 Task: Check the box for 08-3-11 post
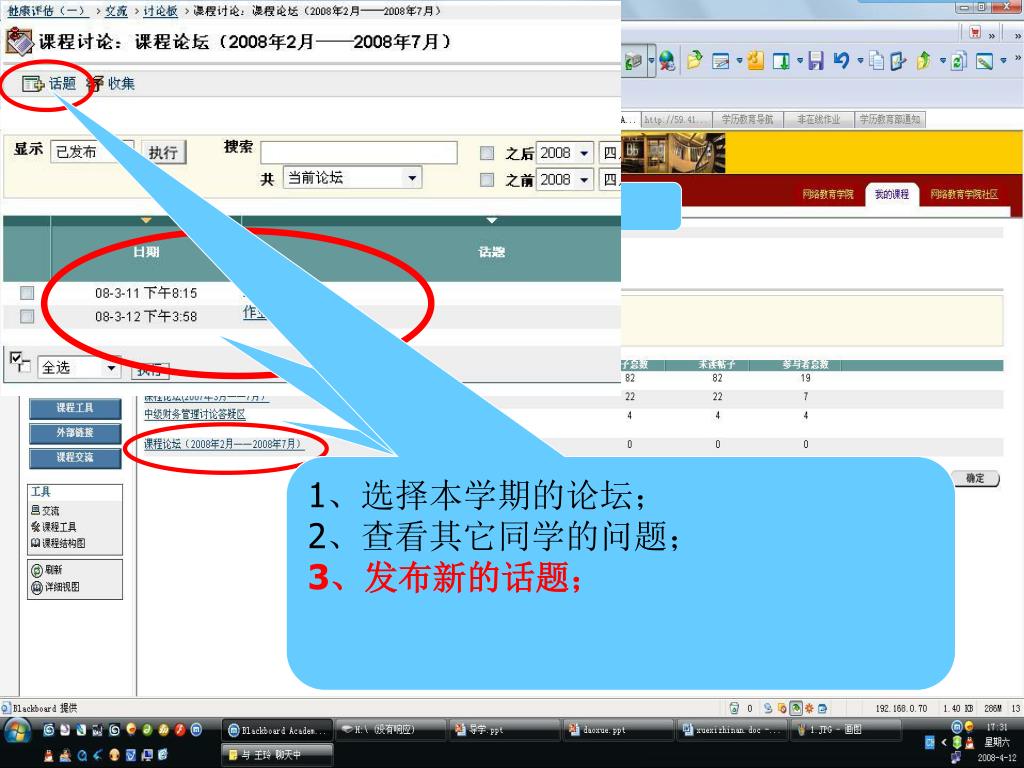tap(27, 293)
